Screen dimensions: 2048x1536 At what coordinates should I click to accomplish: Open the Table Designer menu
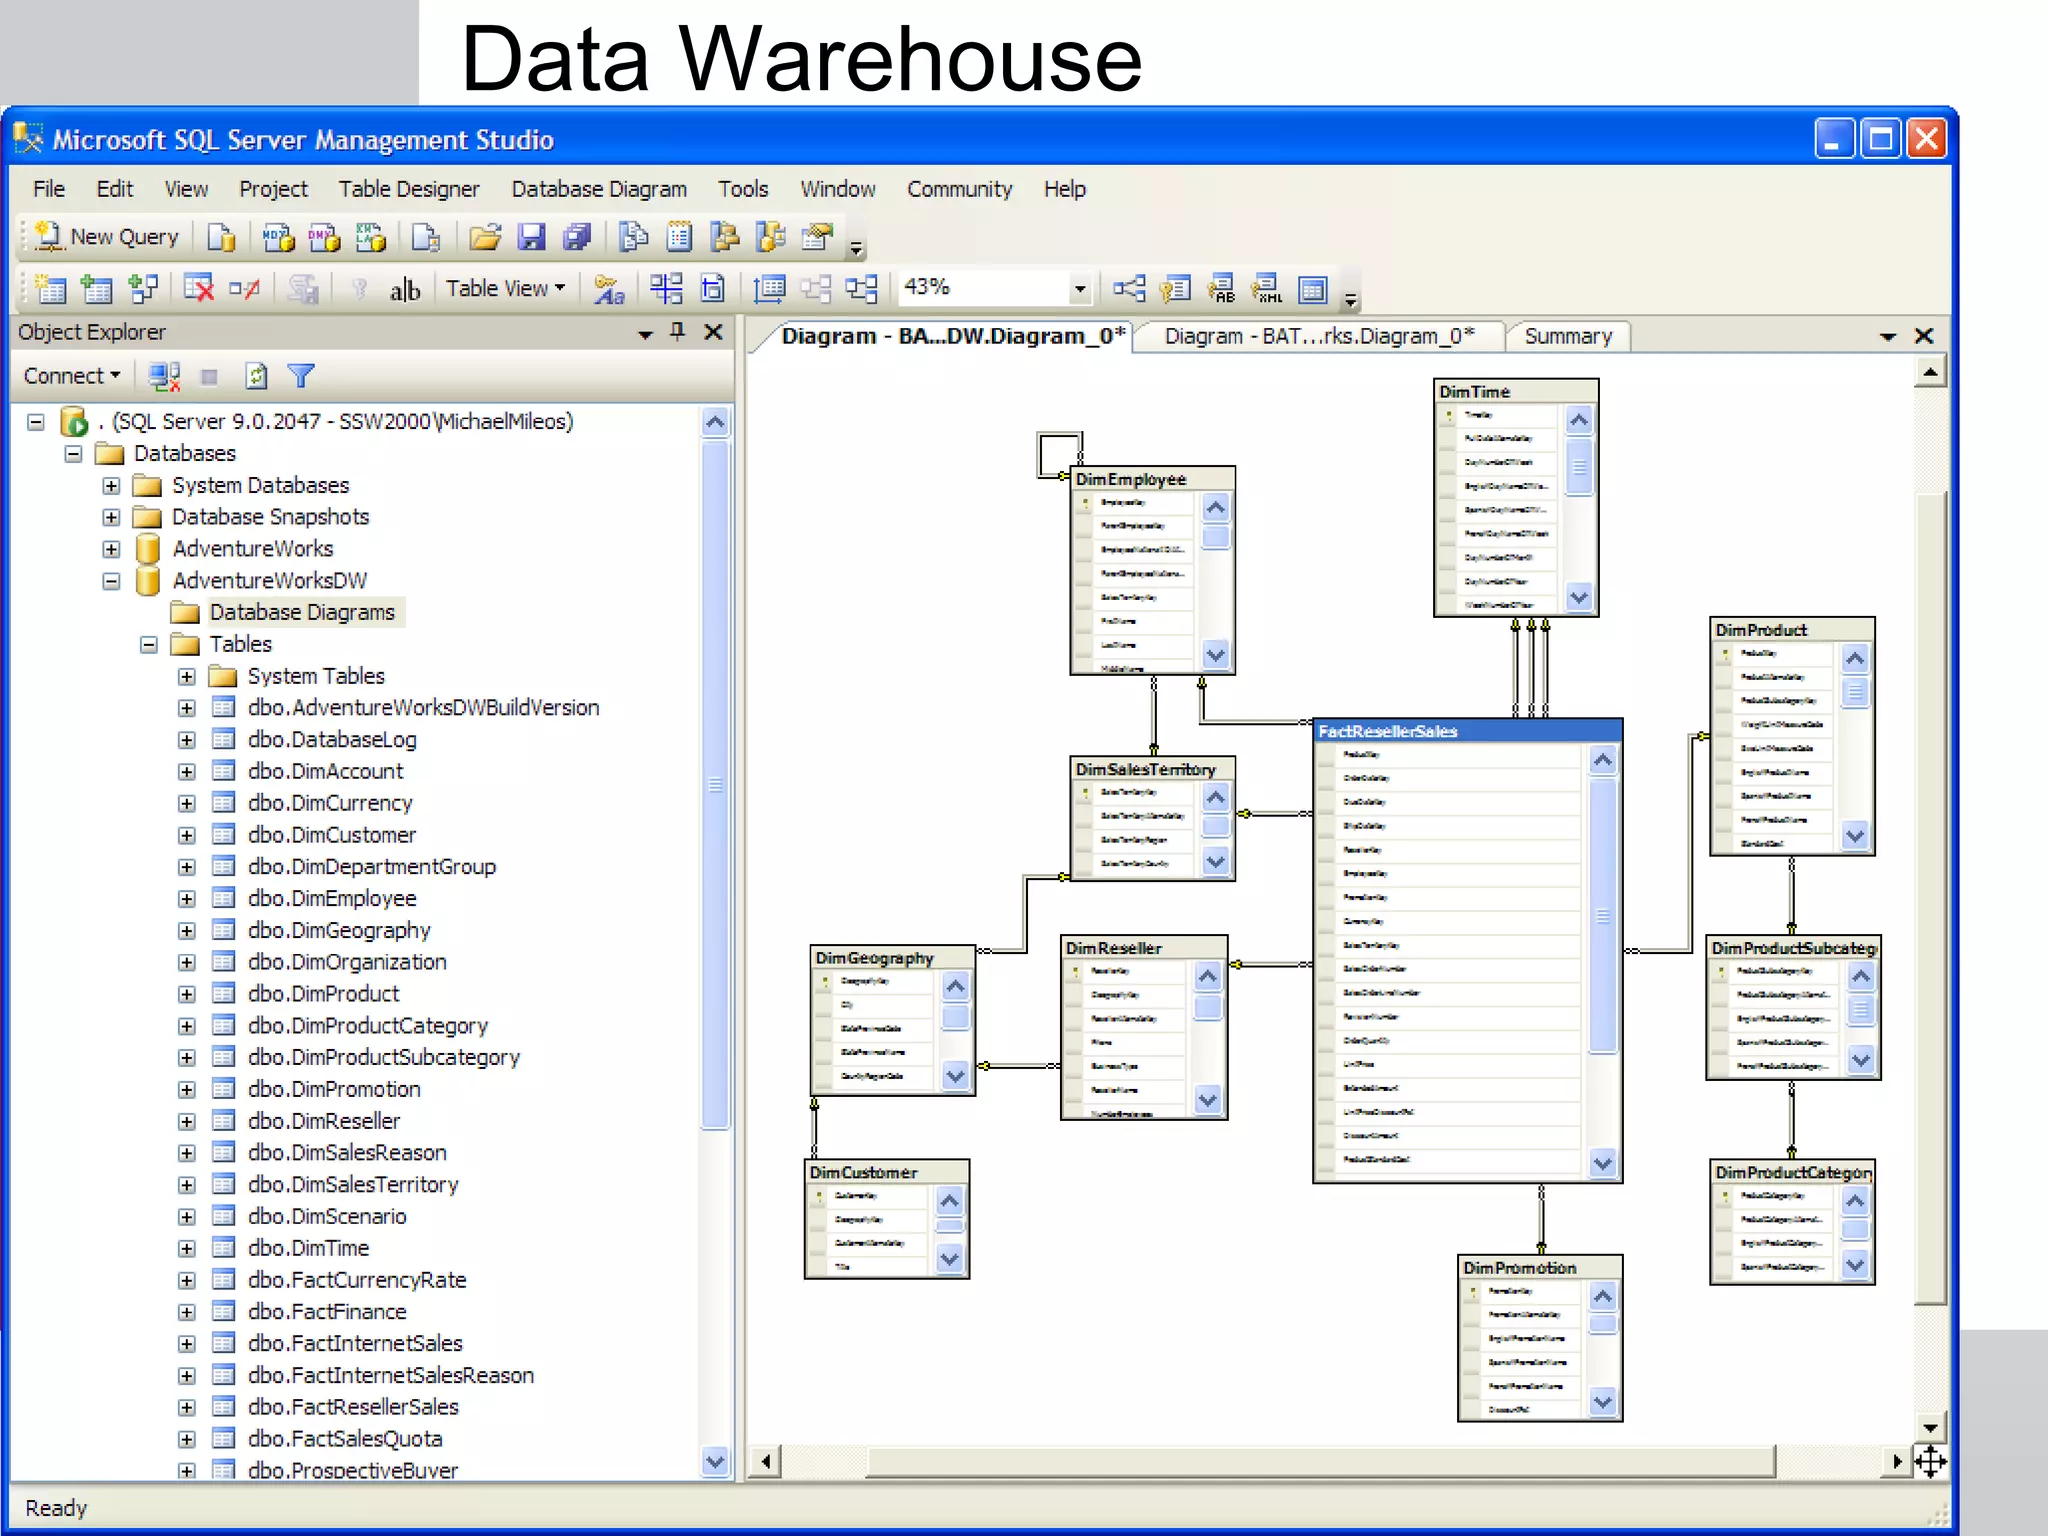(409, 189)
